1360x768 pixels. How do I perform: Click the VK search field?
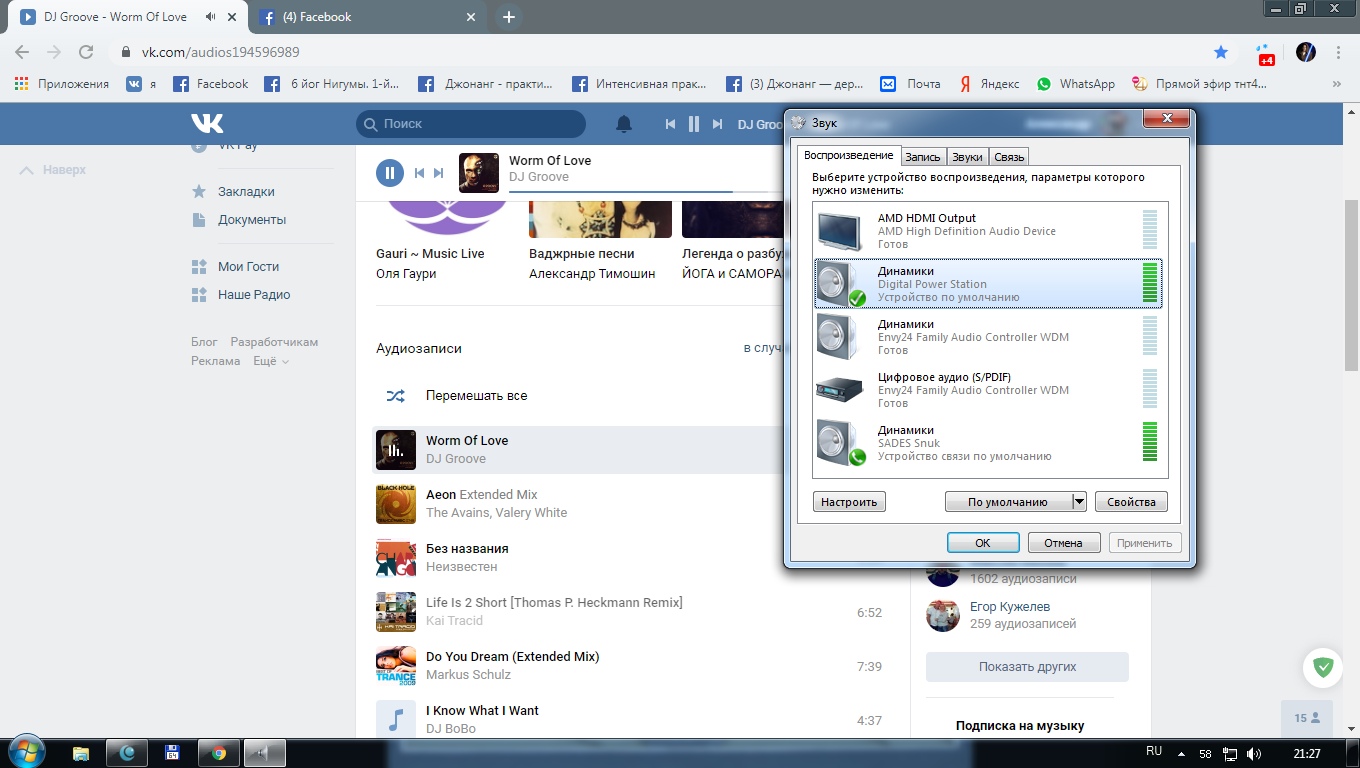click(x=471, y=124)
